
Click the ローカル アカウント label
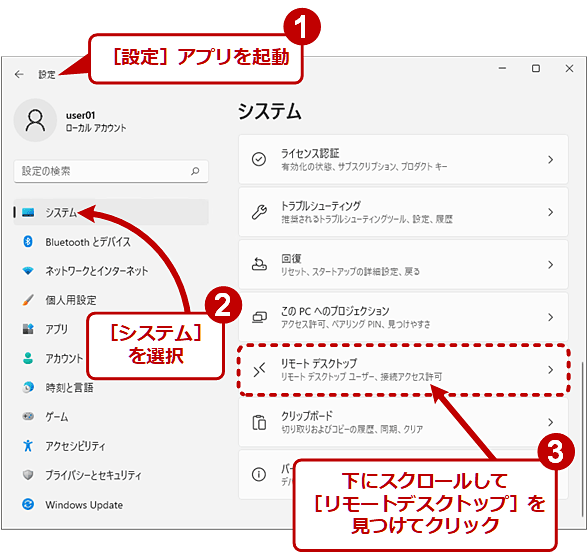click(x=96, y=128)
